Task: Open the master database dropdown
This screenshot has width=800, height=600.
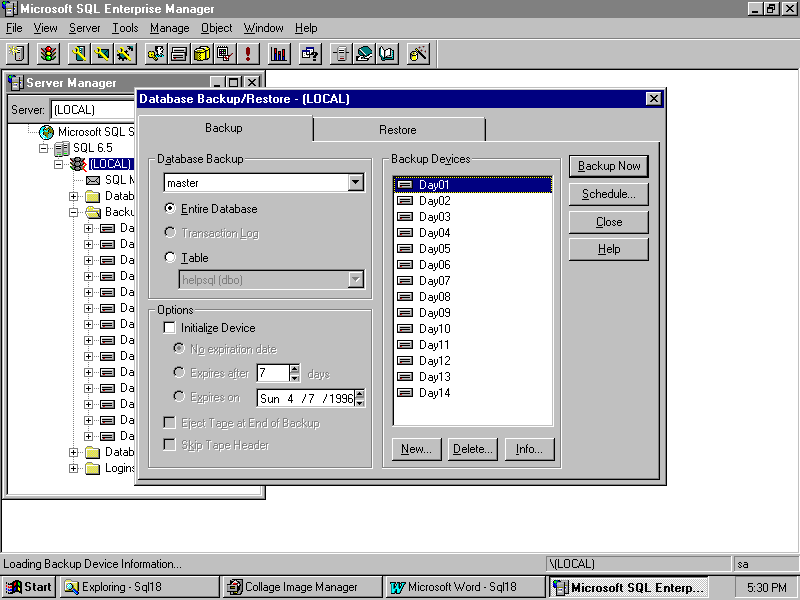Action: pos(355,183)
